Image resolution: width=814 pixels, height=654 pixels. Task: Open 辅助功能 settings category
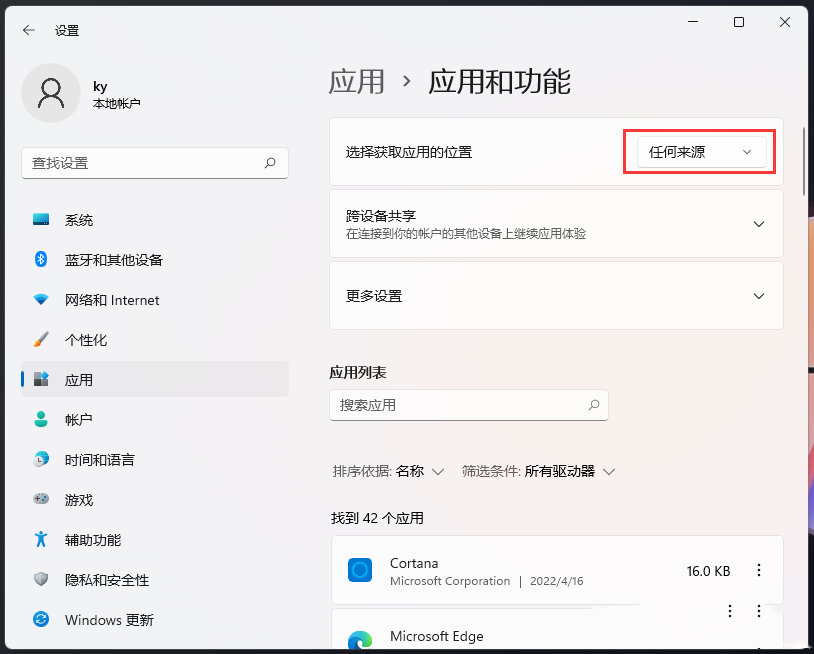coord(90,540)
